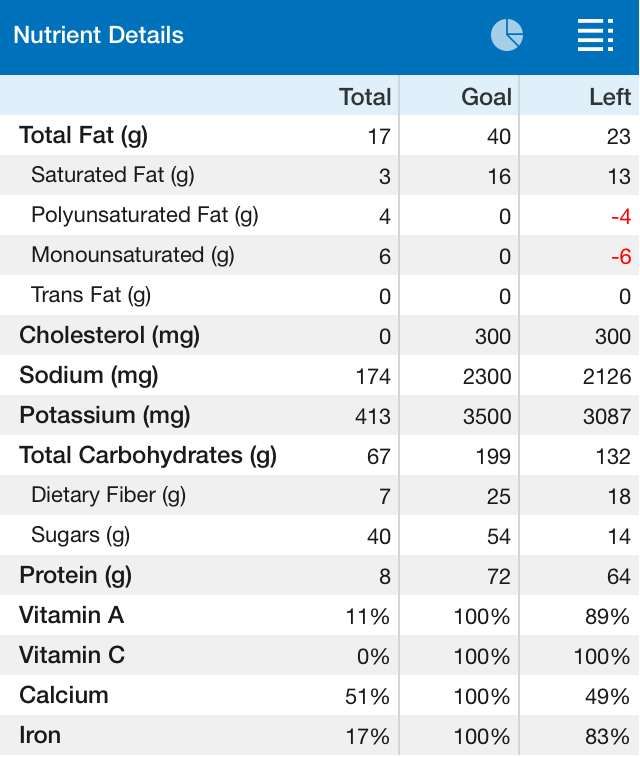Tap the Iron row label
Screen dimensions: 640x757
tap(40, 735)
